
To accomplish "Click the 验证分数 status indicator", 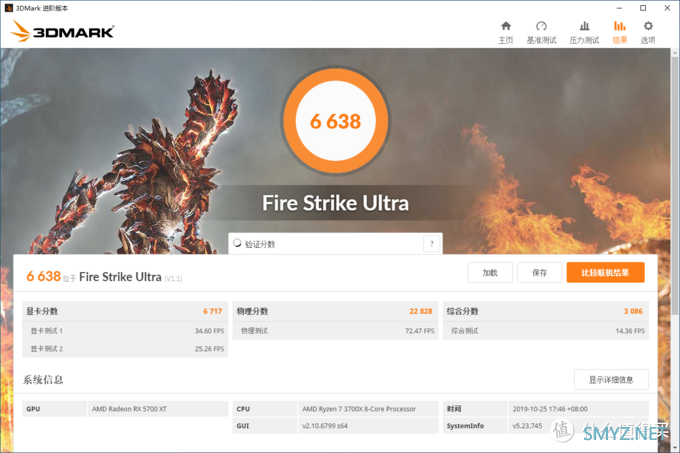I will pyautogui.click(x=237, y=243).
